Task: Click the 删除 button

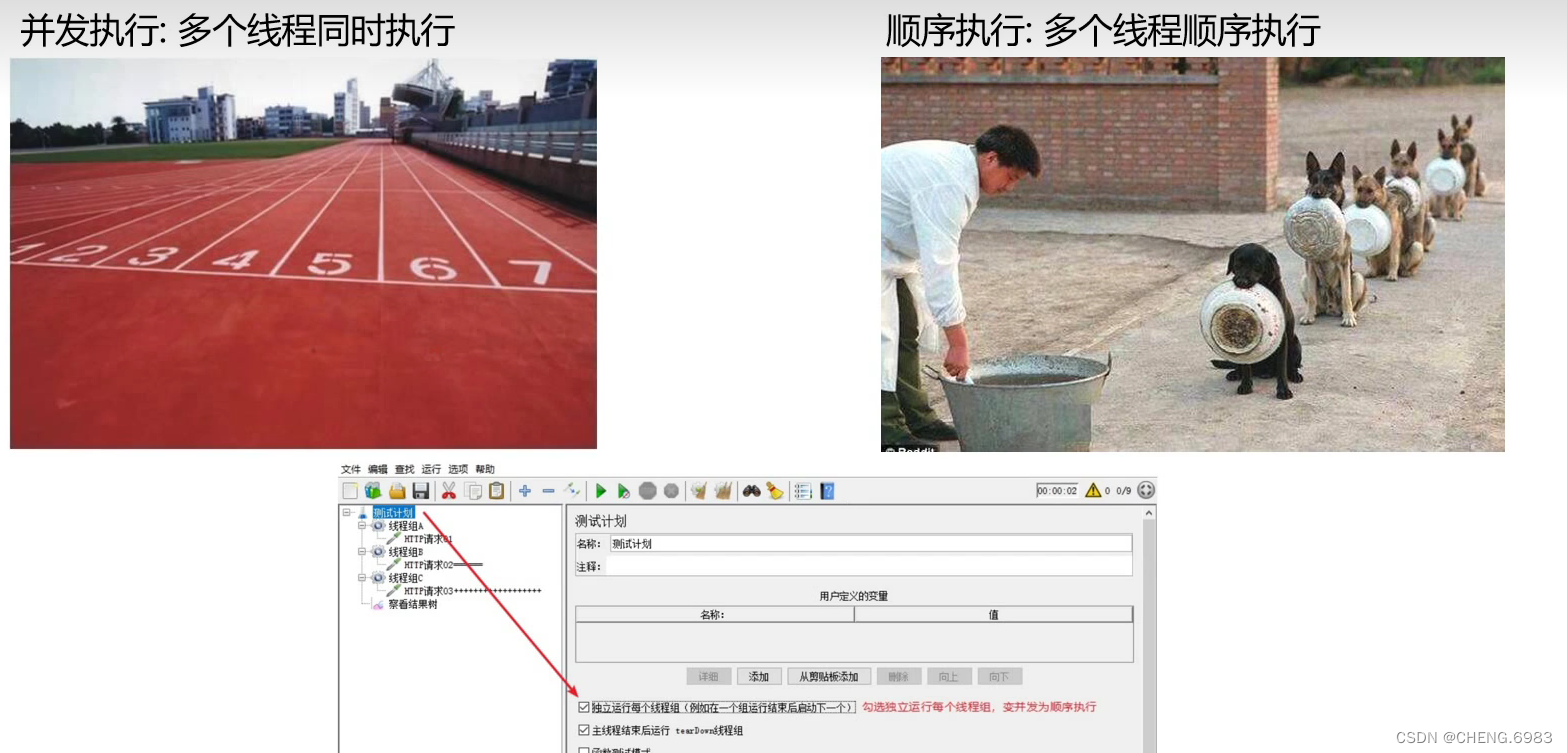Action: [898, 677]
